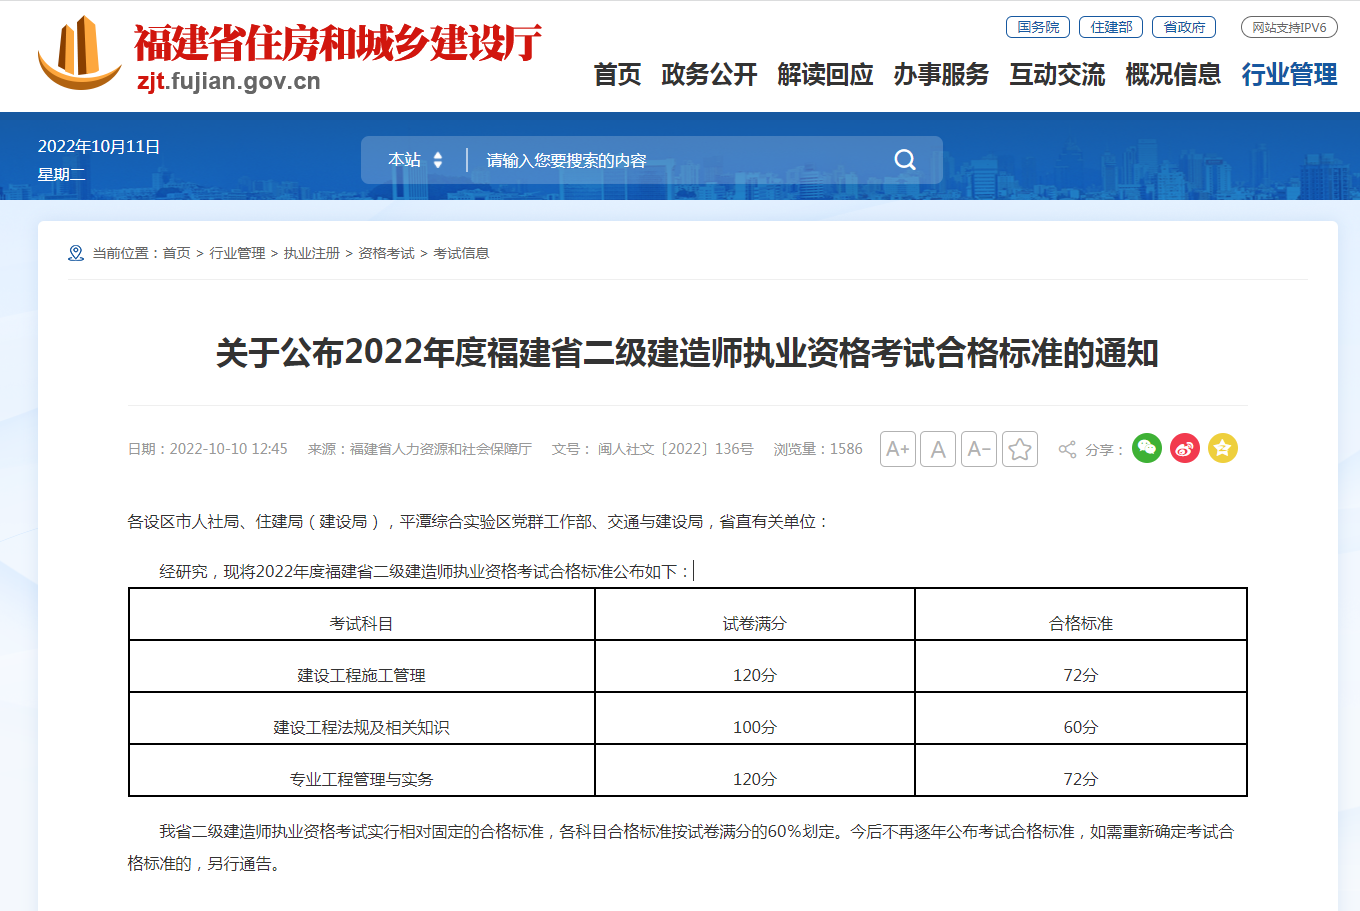Open the 住建部 link
Image resolution: width=1360 pixels, height=911 pixels.
1111,27
